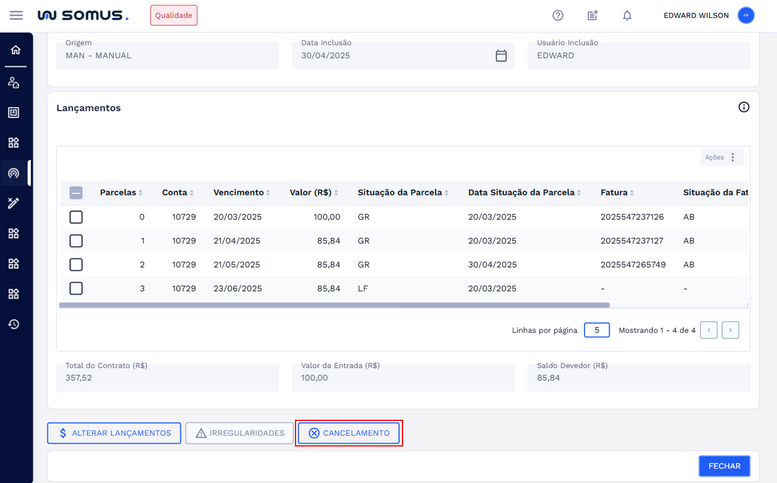Open the Ações dropdown menu
This screenshot has width=777, height=483.
pos(721,157)
